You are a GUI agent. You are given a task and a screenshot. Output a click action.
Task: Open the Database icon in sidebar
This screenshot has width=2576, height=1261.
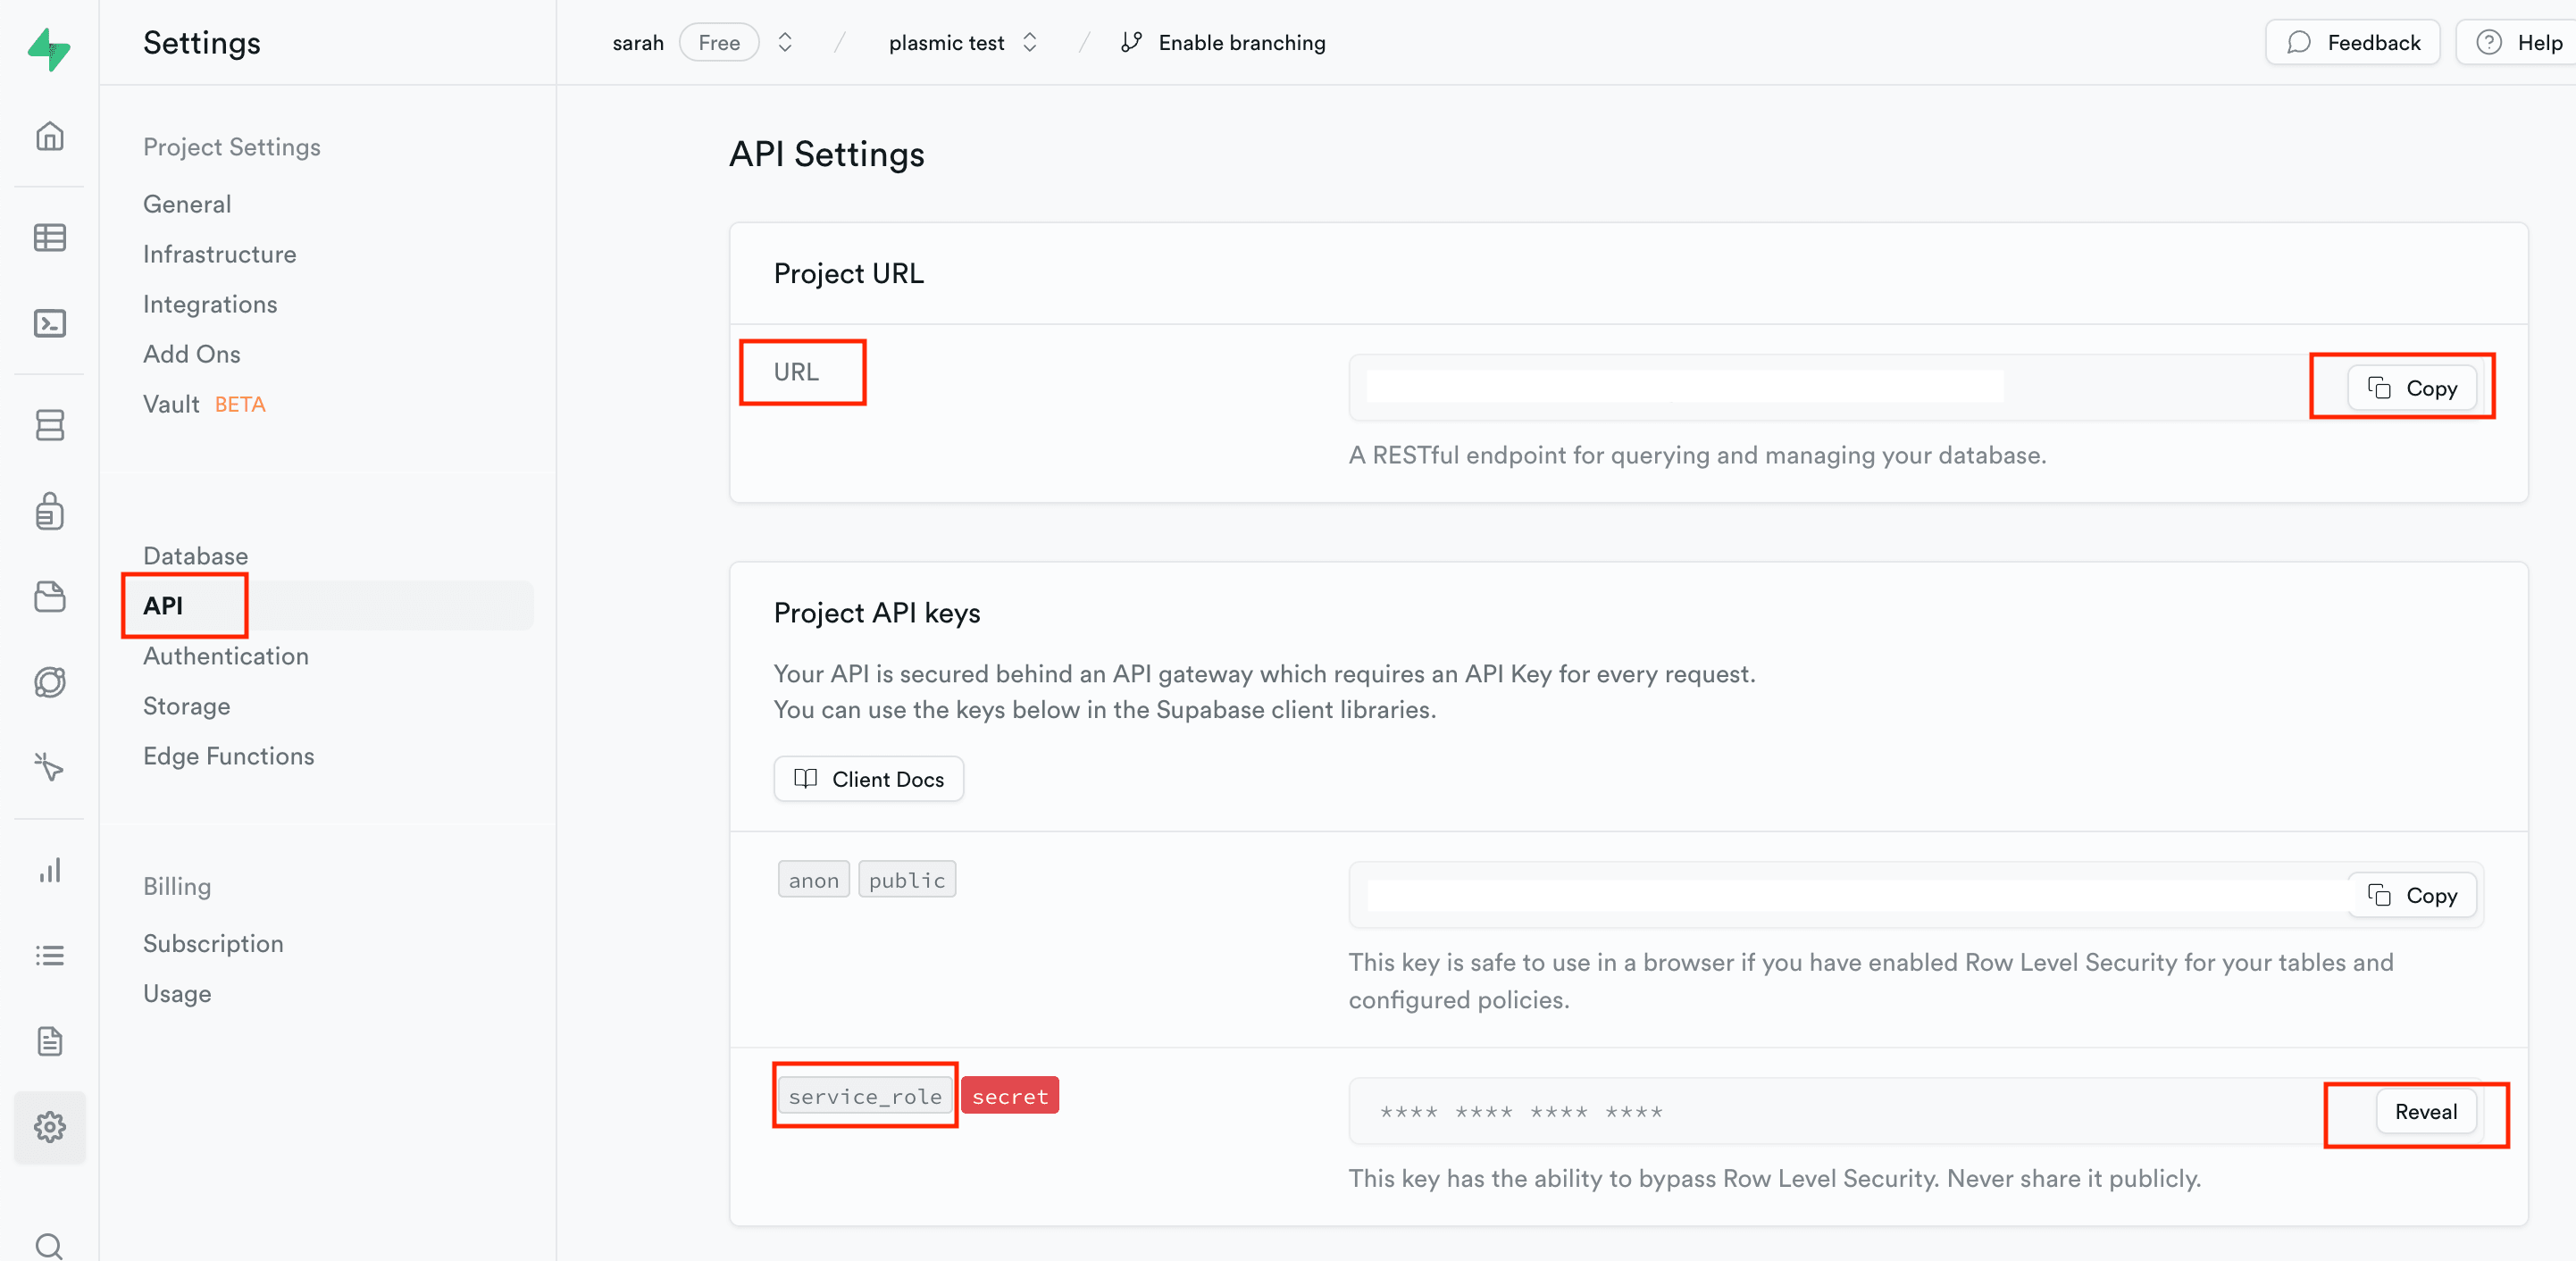pyautogui.click(x=49, y=425)
